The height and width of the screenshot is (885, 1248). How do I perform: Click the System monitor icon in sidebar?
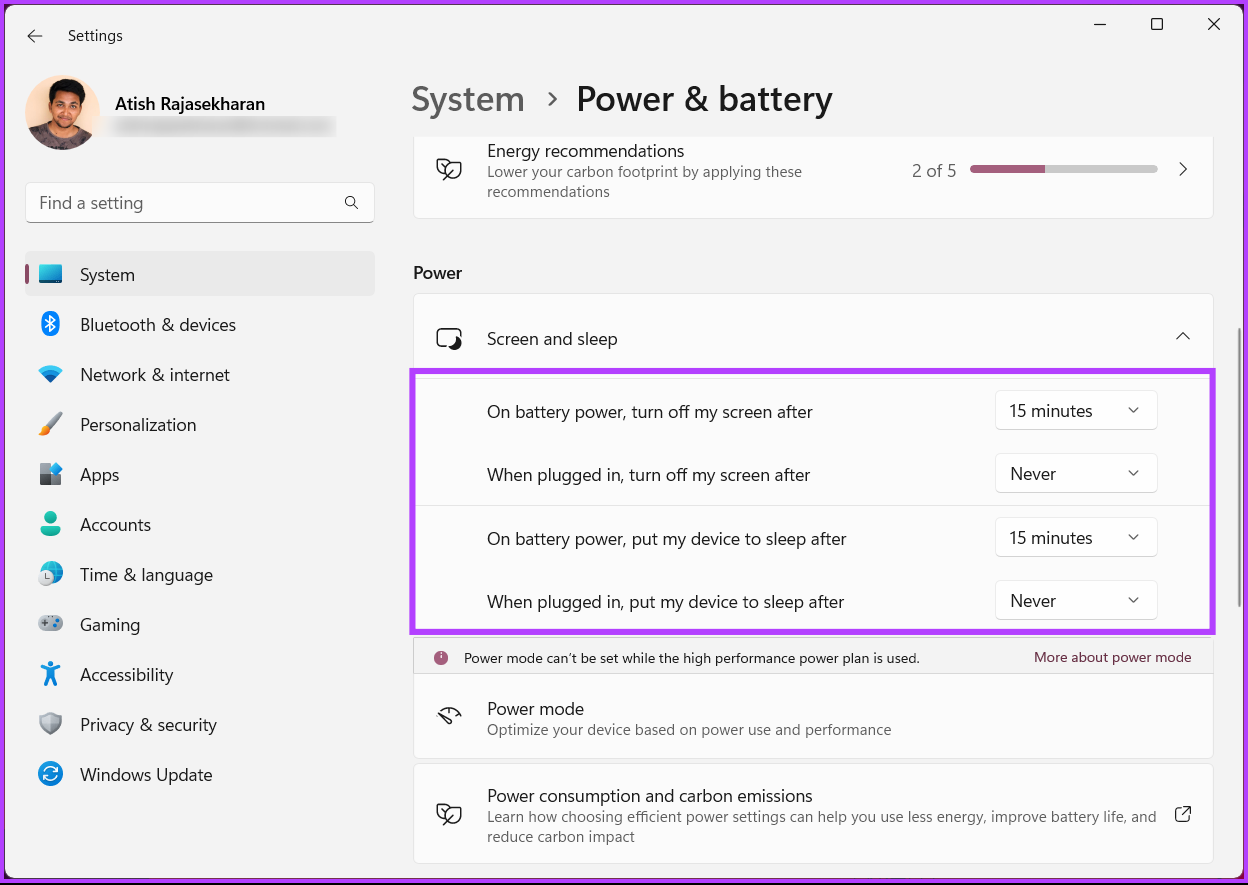point(51,274)
